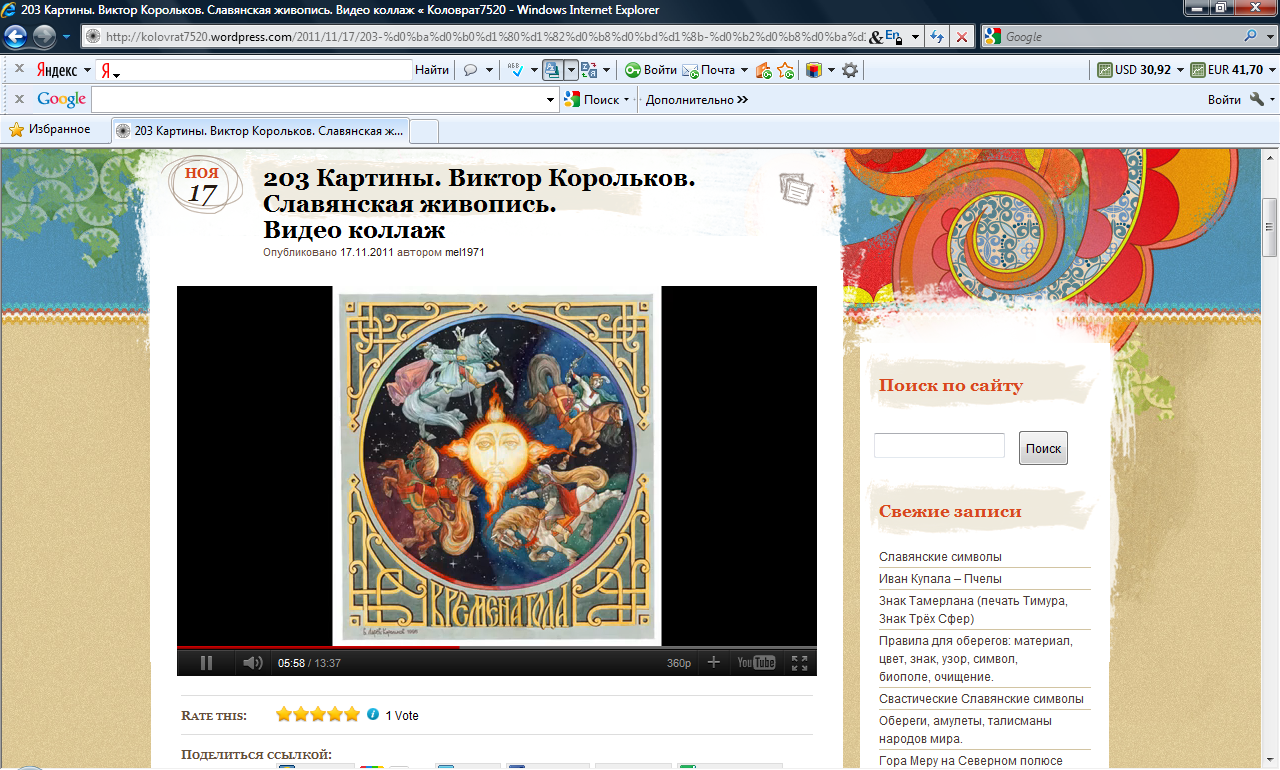This screenshot has width=1280, height=770.
Task: Click the Yandex money wallet icon
Action: pos(764,70)
